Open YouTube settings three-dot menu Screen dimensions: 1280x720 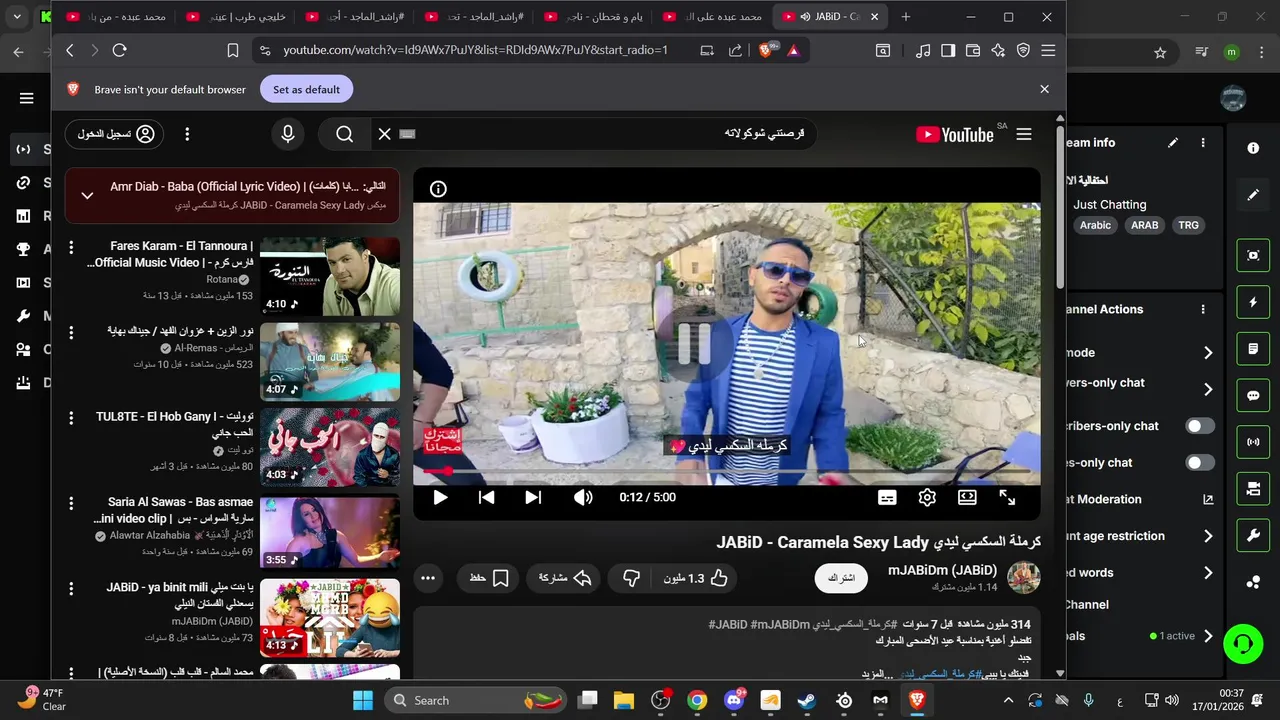[x=187, y=134]
